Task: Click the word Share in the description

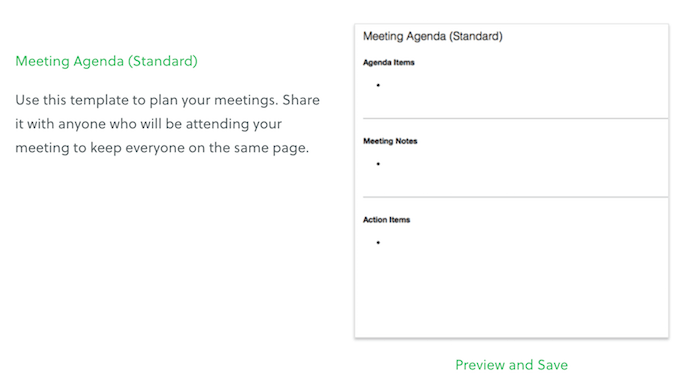Action: [x=301, y=100]
